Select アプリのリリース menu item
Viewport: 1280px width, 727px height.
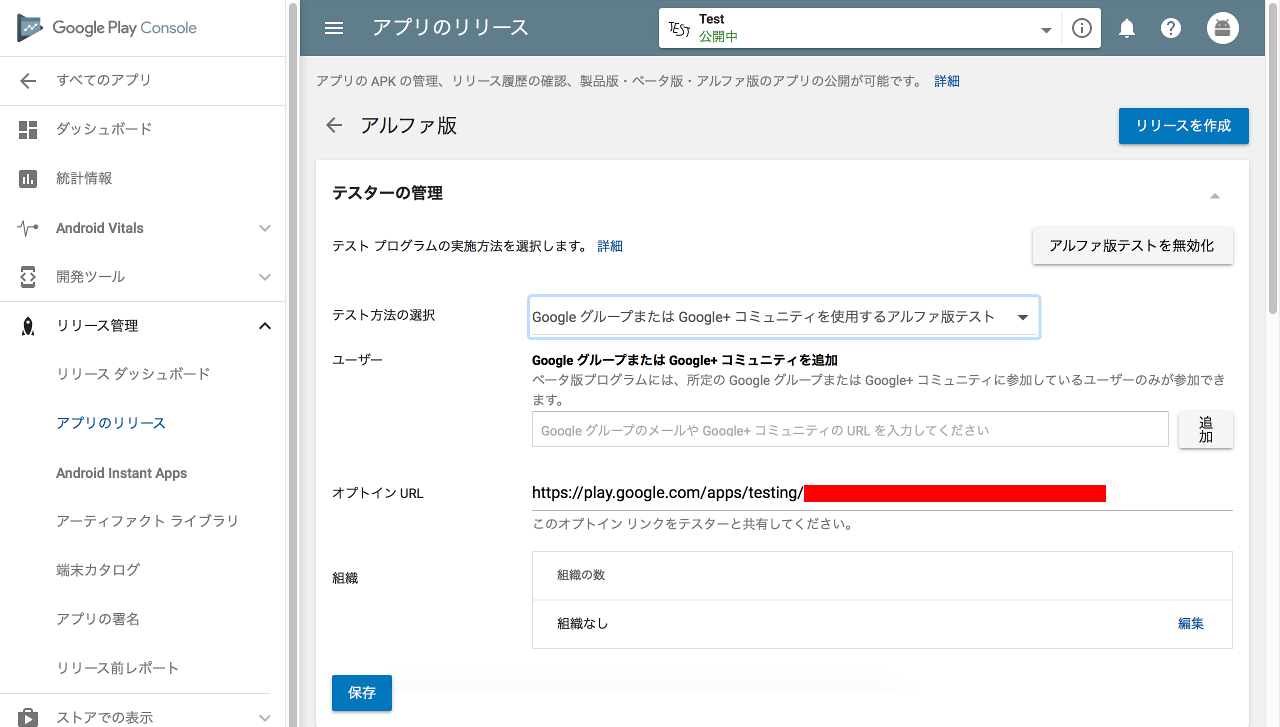pos(111,423)
